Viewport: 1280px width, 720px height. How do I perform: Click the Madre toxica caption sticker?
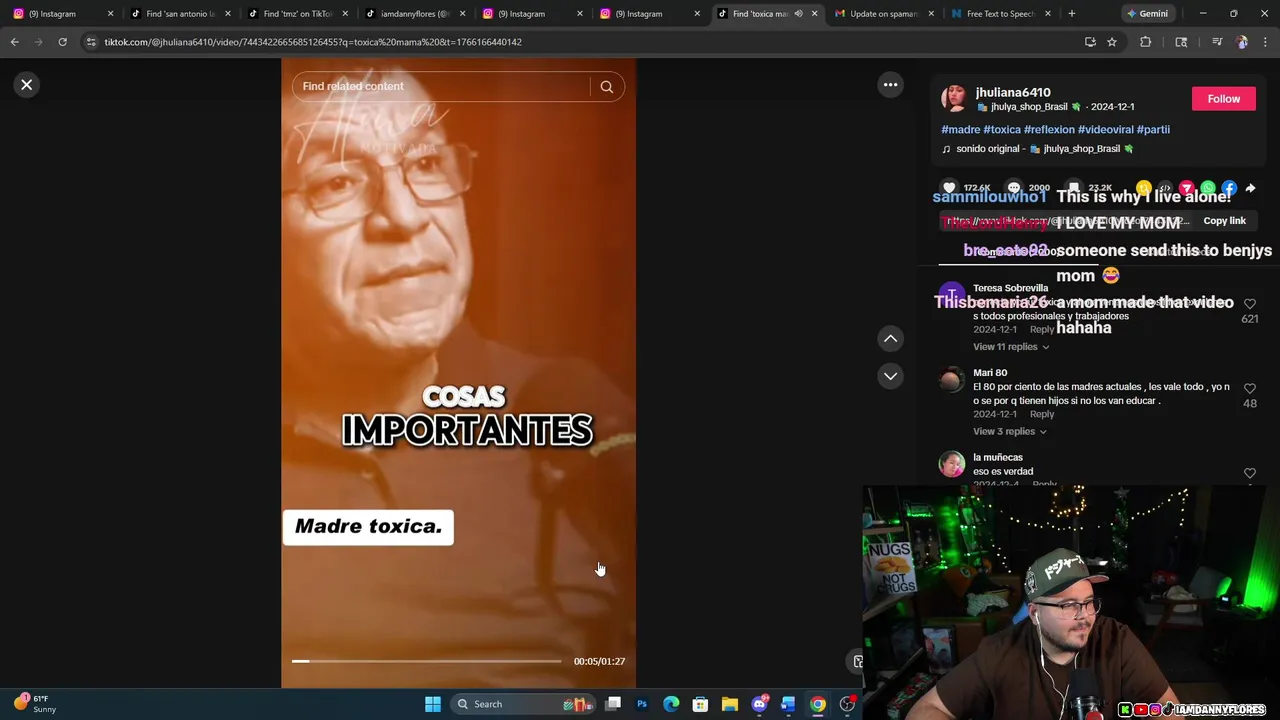click(368, 527)
